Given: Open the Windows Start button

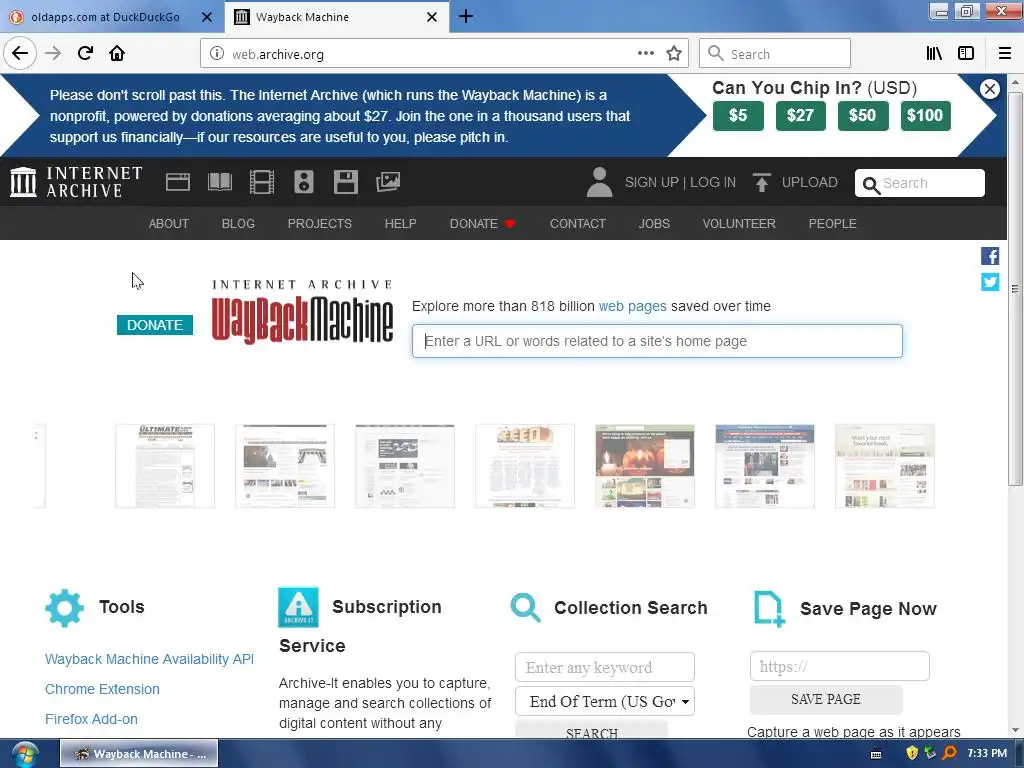Looking at the screenshot, I should tap(25, 754).
